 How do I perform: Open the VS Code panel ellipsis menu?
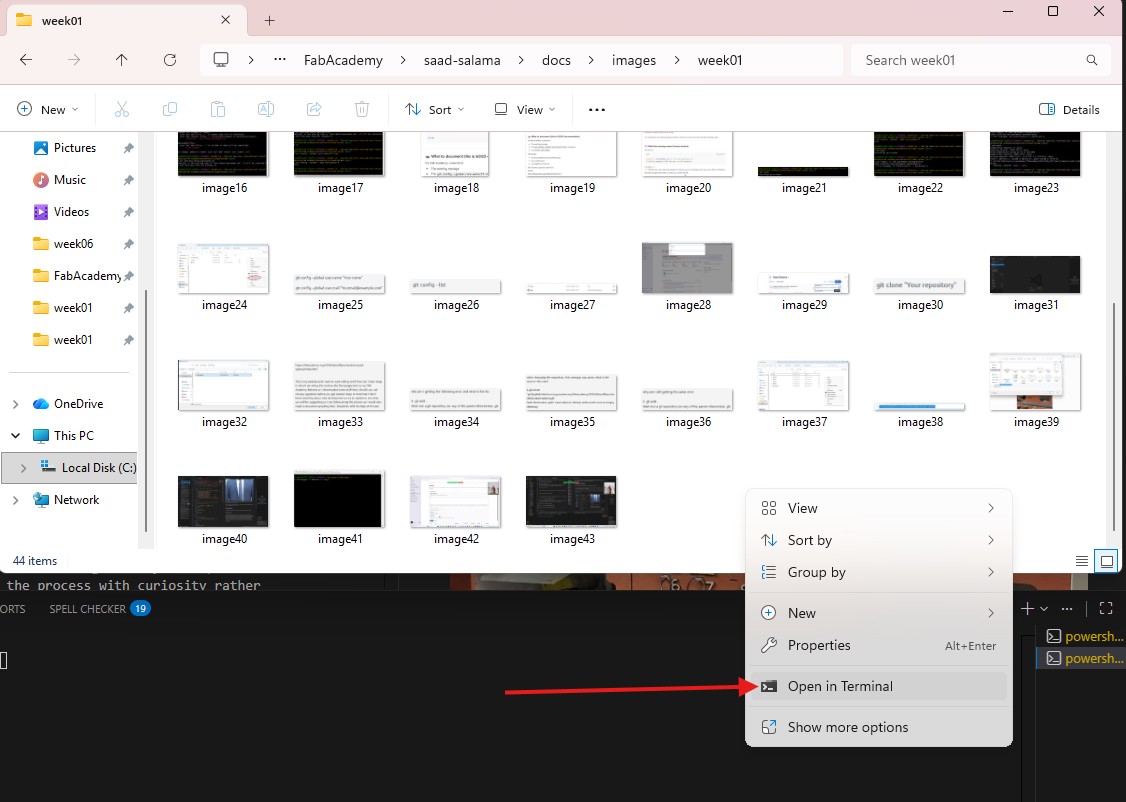click(1067, 609)
